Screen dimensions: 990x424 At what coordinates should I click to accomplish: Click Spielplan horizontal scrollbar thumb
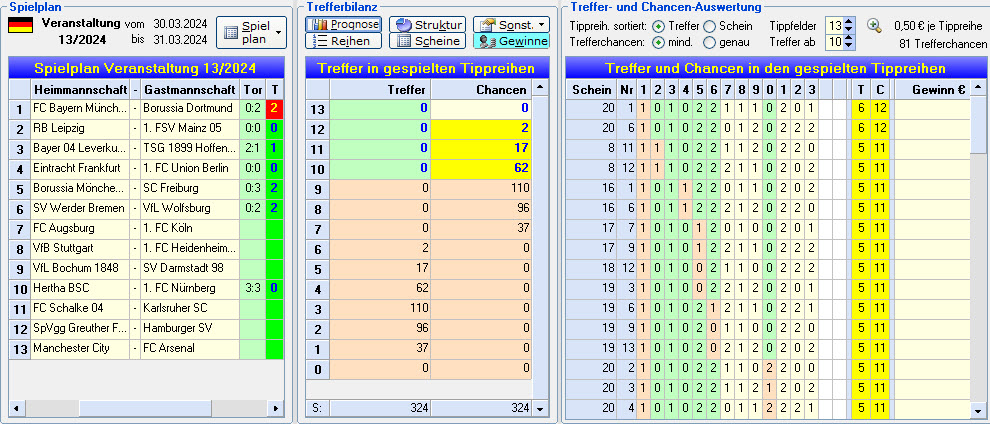145,408
